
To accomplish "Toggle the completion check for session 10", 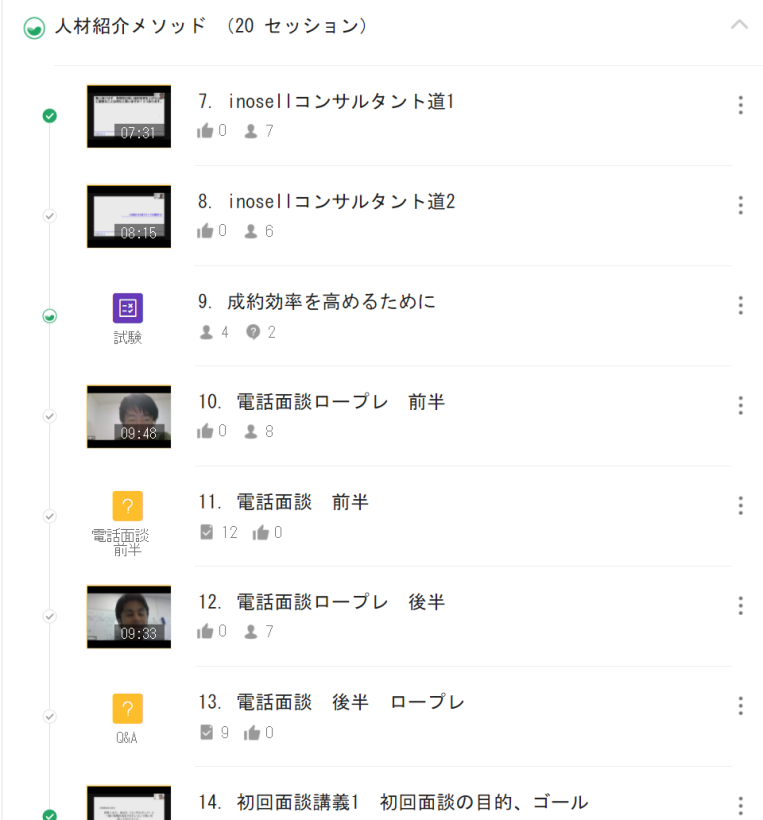I will (x=49, y=416).
